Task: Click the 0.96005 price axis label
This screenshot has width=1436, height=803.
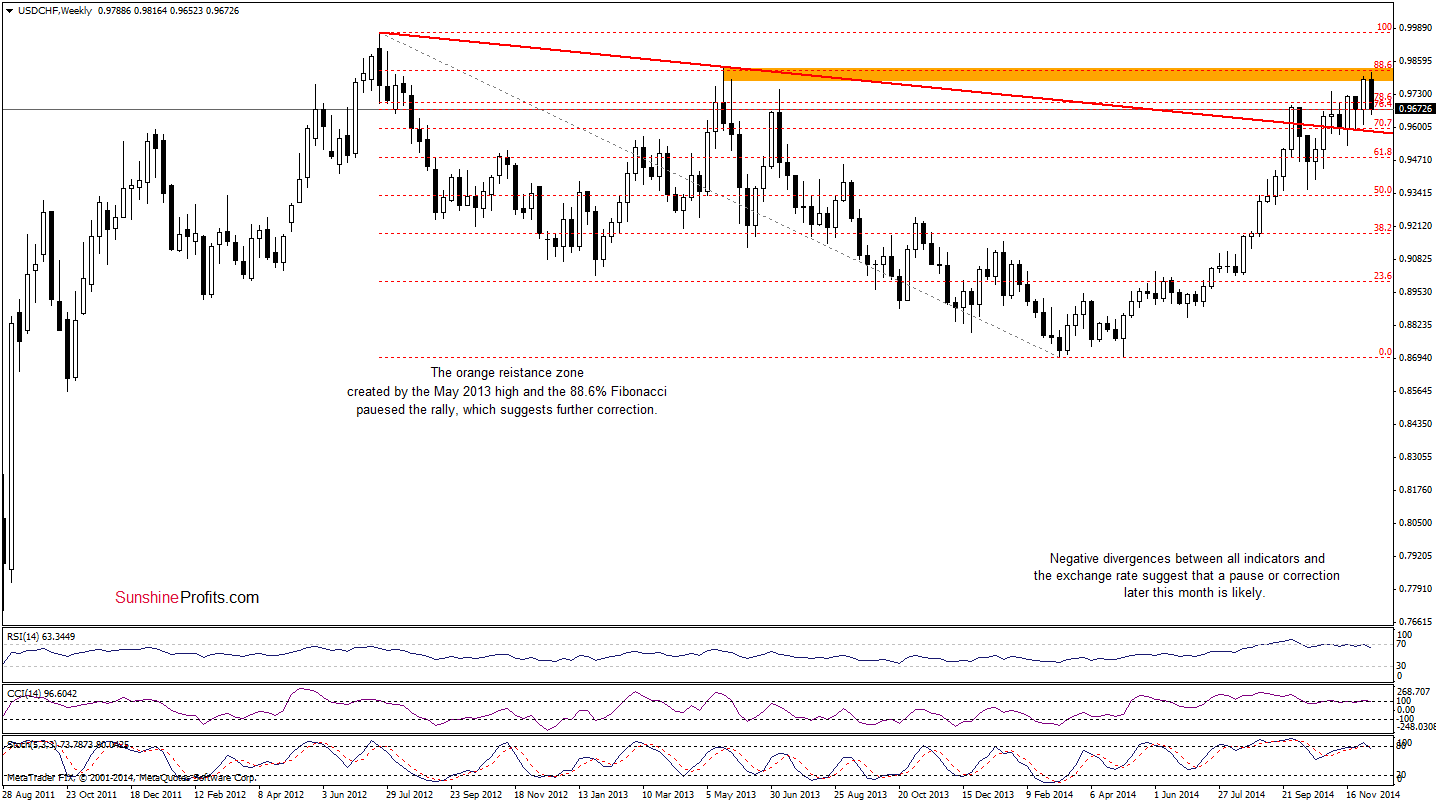Action: click(x=1415, y=127)
